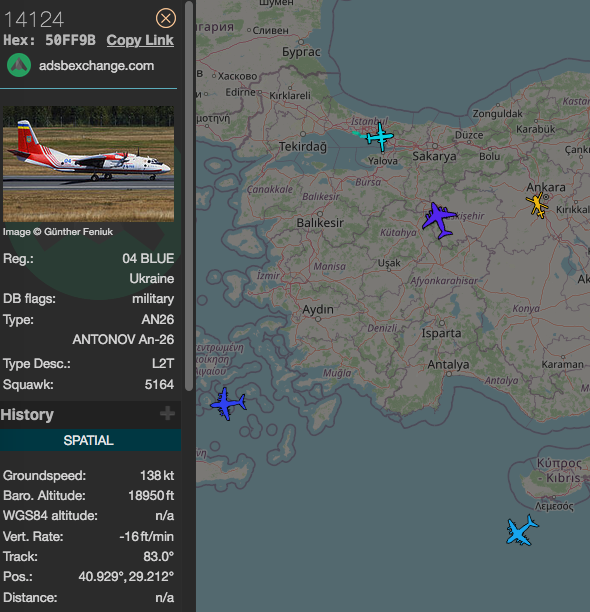Select the cyan aircraft over Istanbul
The image size is (590, 612).
[379, 137]
